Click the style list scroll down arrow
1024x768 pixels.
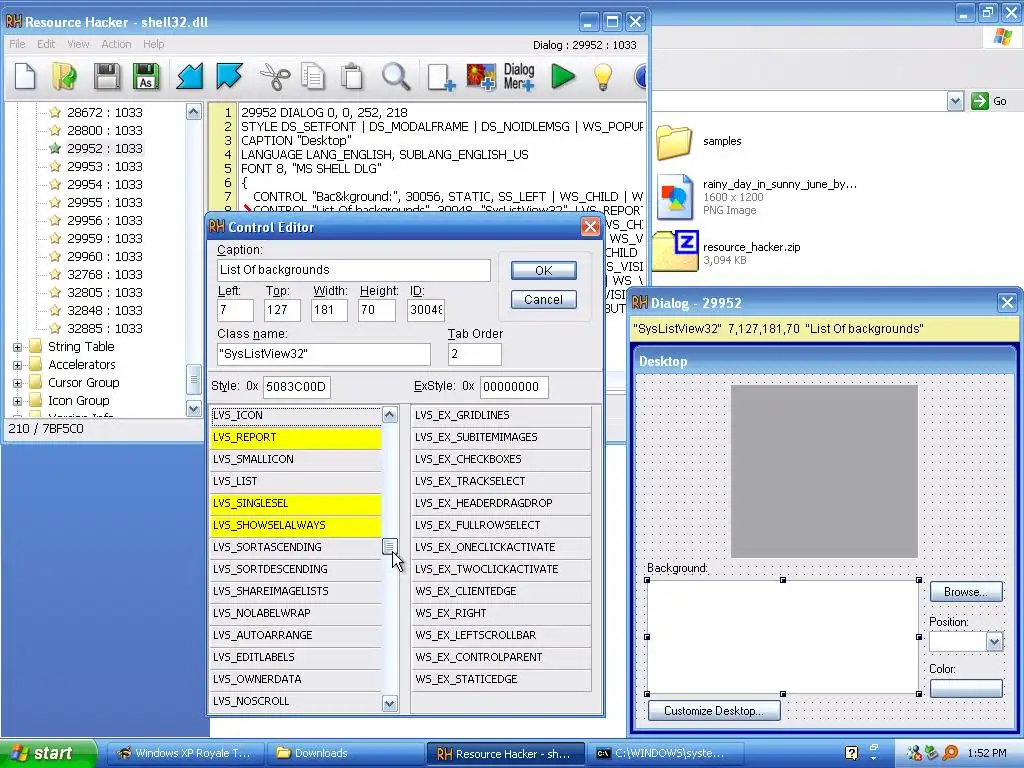tap(390, 703)
